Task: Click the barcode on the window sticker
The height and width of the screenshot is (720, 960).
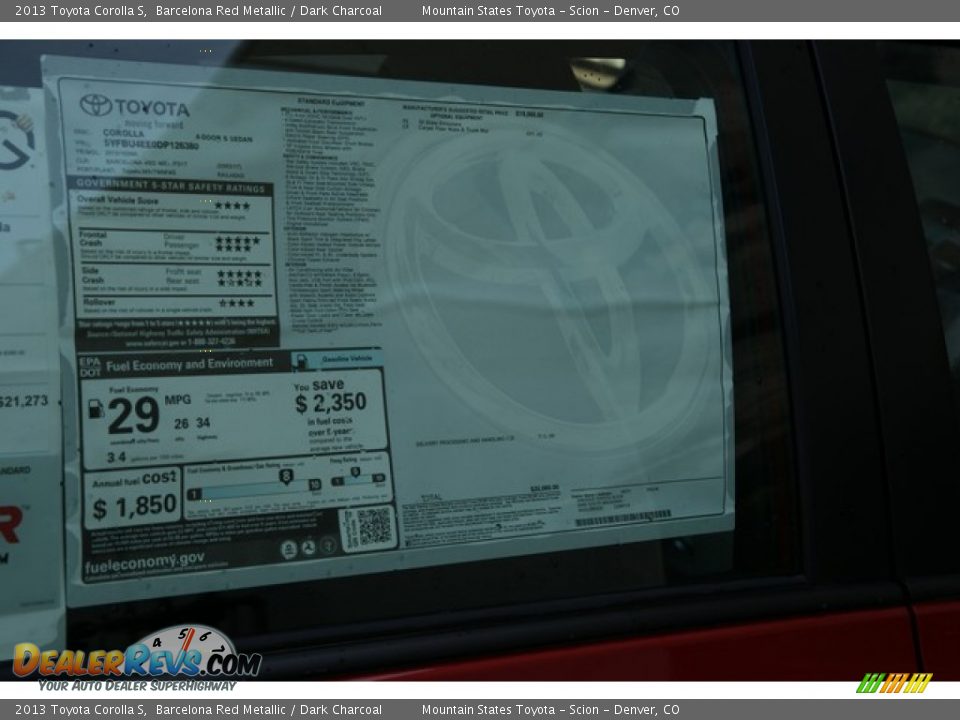Action: 623,518
